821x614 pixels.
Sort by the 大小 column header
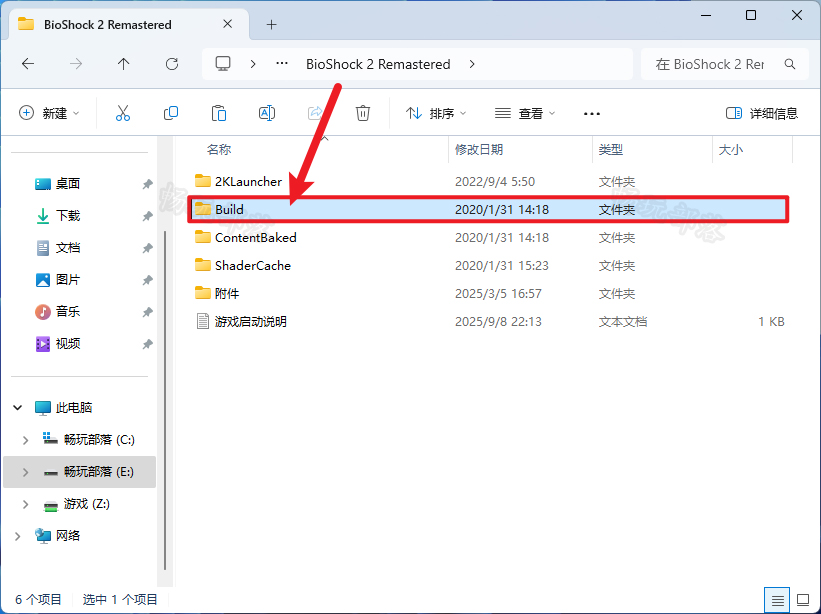click(731, 150)
